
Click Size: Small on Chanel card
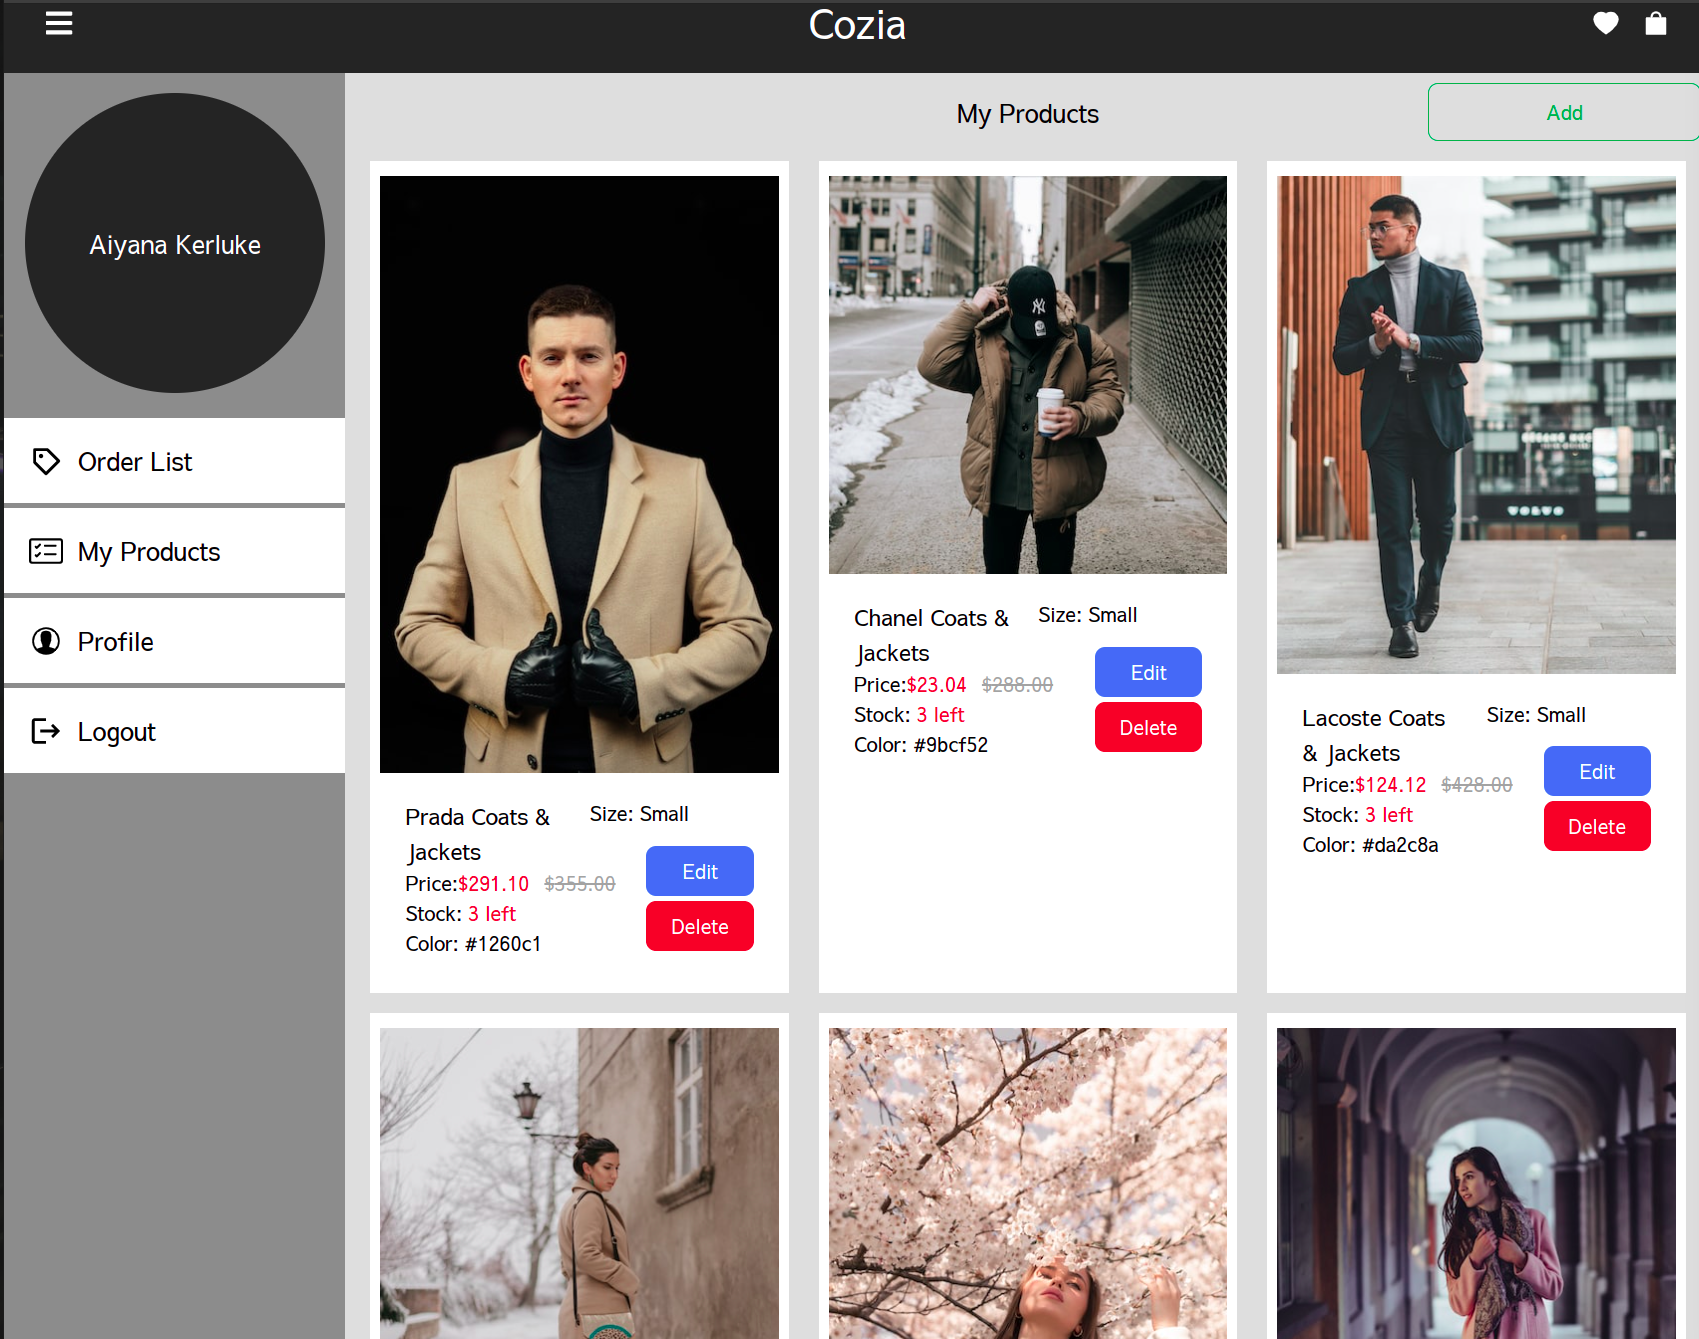(x=1087, y=615)
